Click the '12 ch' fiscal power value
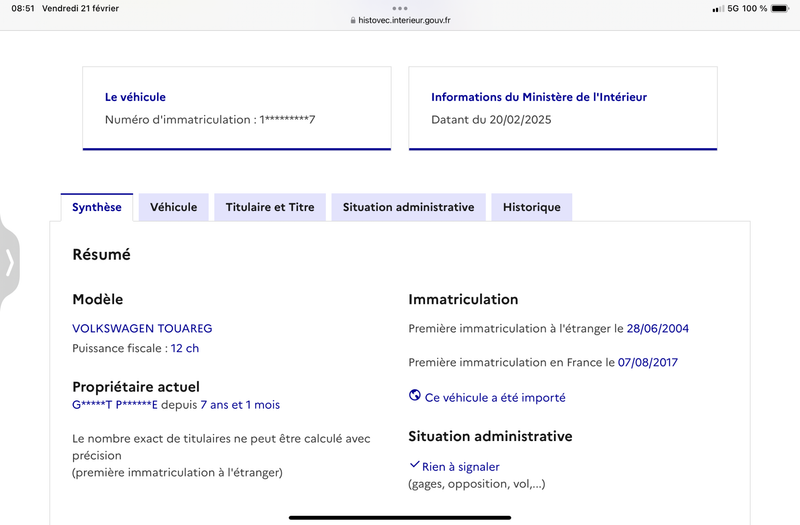 click(x=185, y=348)
